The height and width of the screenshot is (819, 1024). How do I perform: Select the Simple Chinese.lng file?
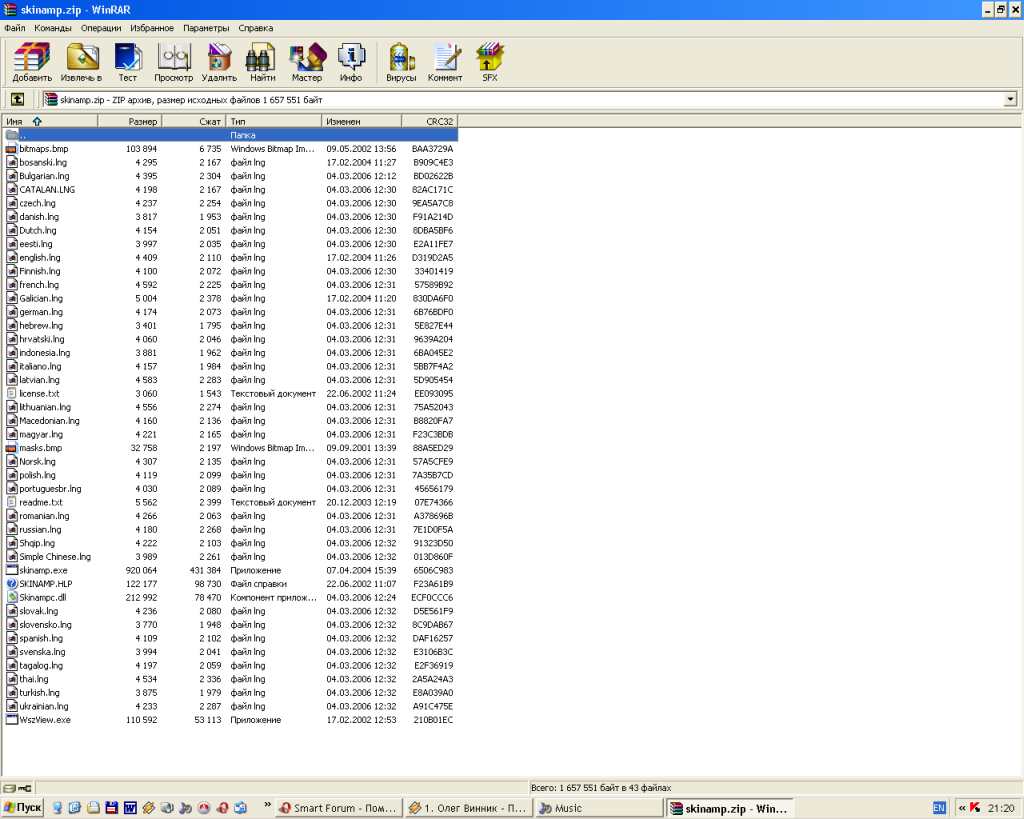[x=230, y=556]
